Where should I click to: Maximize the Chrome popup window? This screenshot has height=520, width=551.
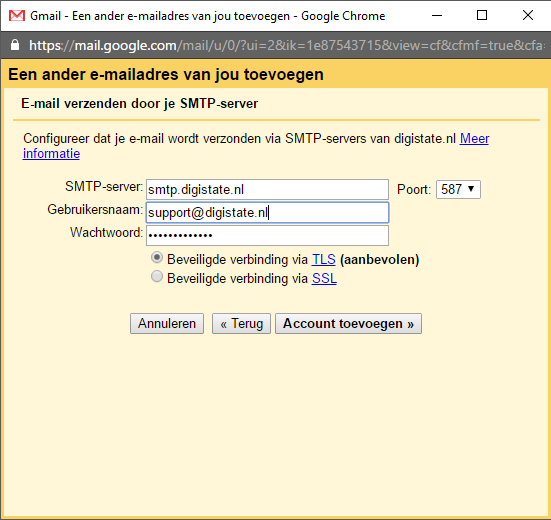tap(482, 15)
